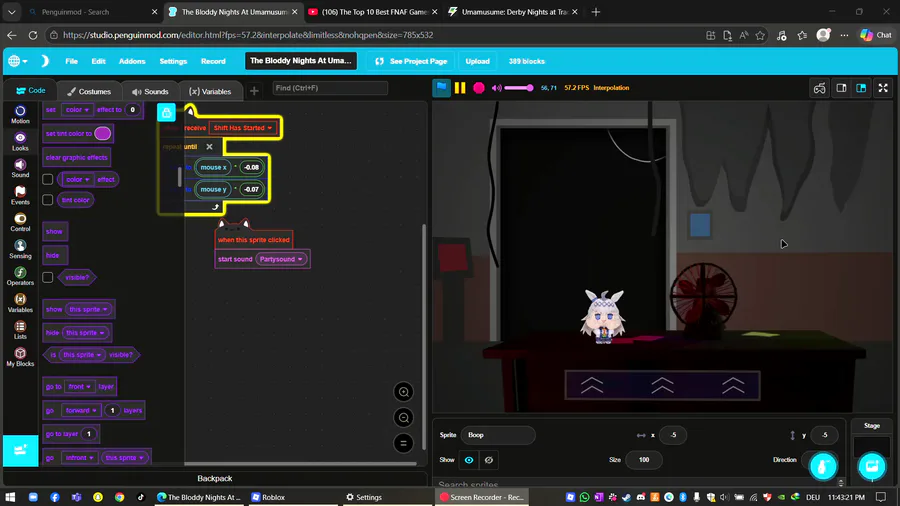
Task: Open the language globe menu
Action: click(17, 61)
